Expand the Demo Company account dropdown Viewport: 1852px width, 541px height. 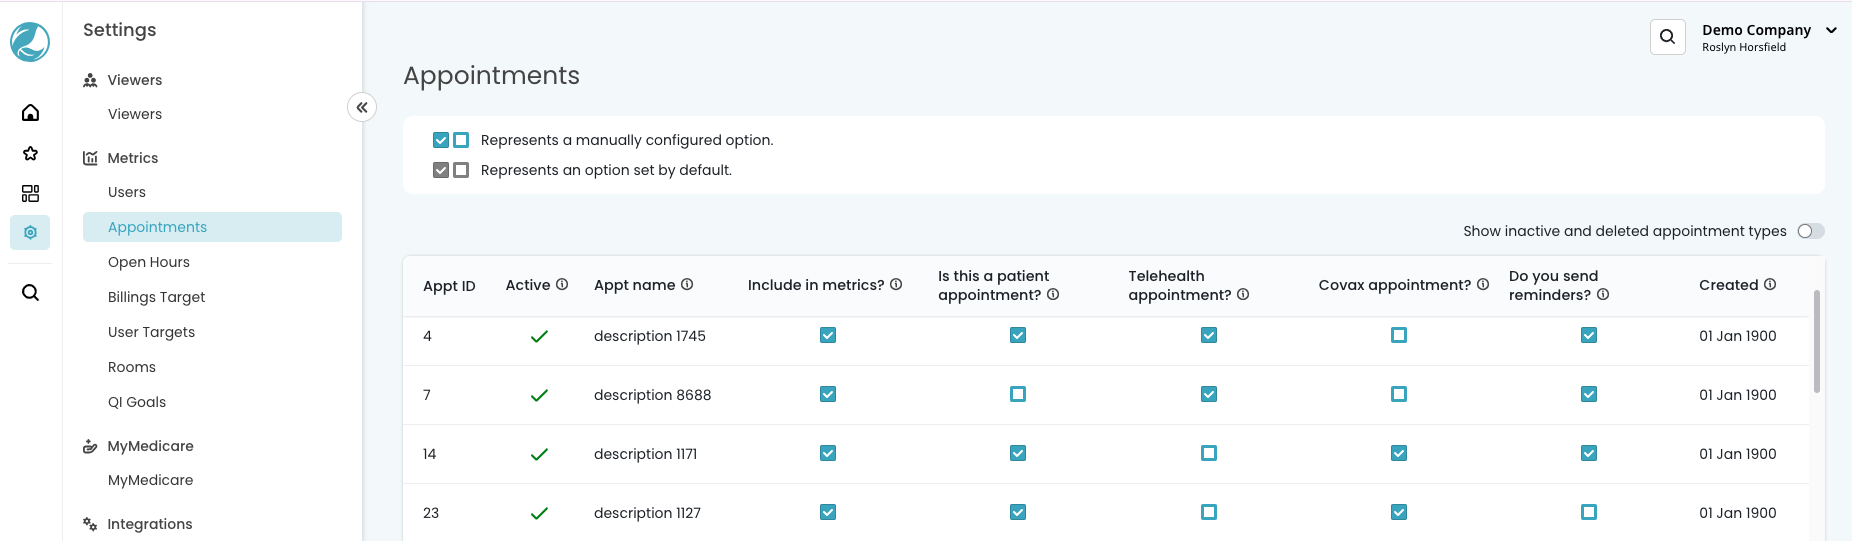click(1831, 31)
